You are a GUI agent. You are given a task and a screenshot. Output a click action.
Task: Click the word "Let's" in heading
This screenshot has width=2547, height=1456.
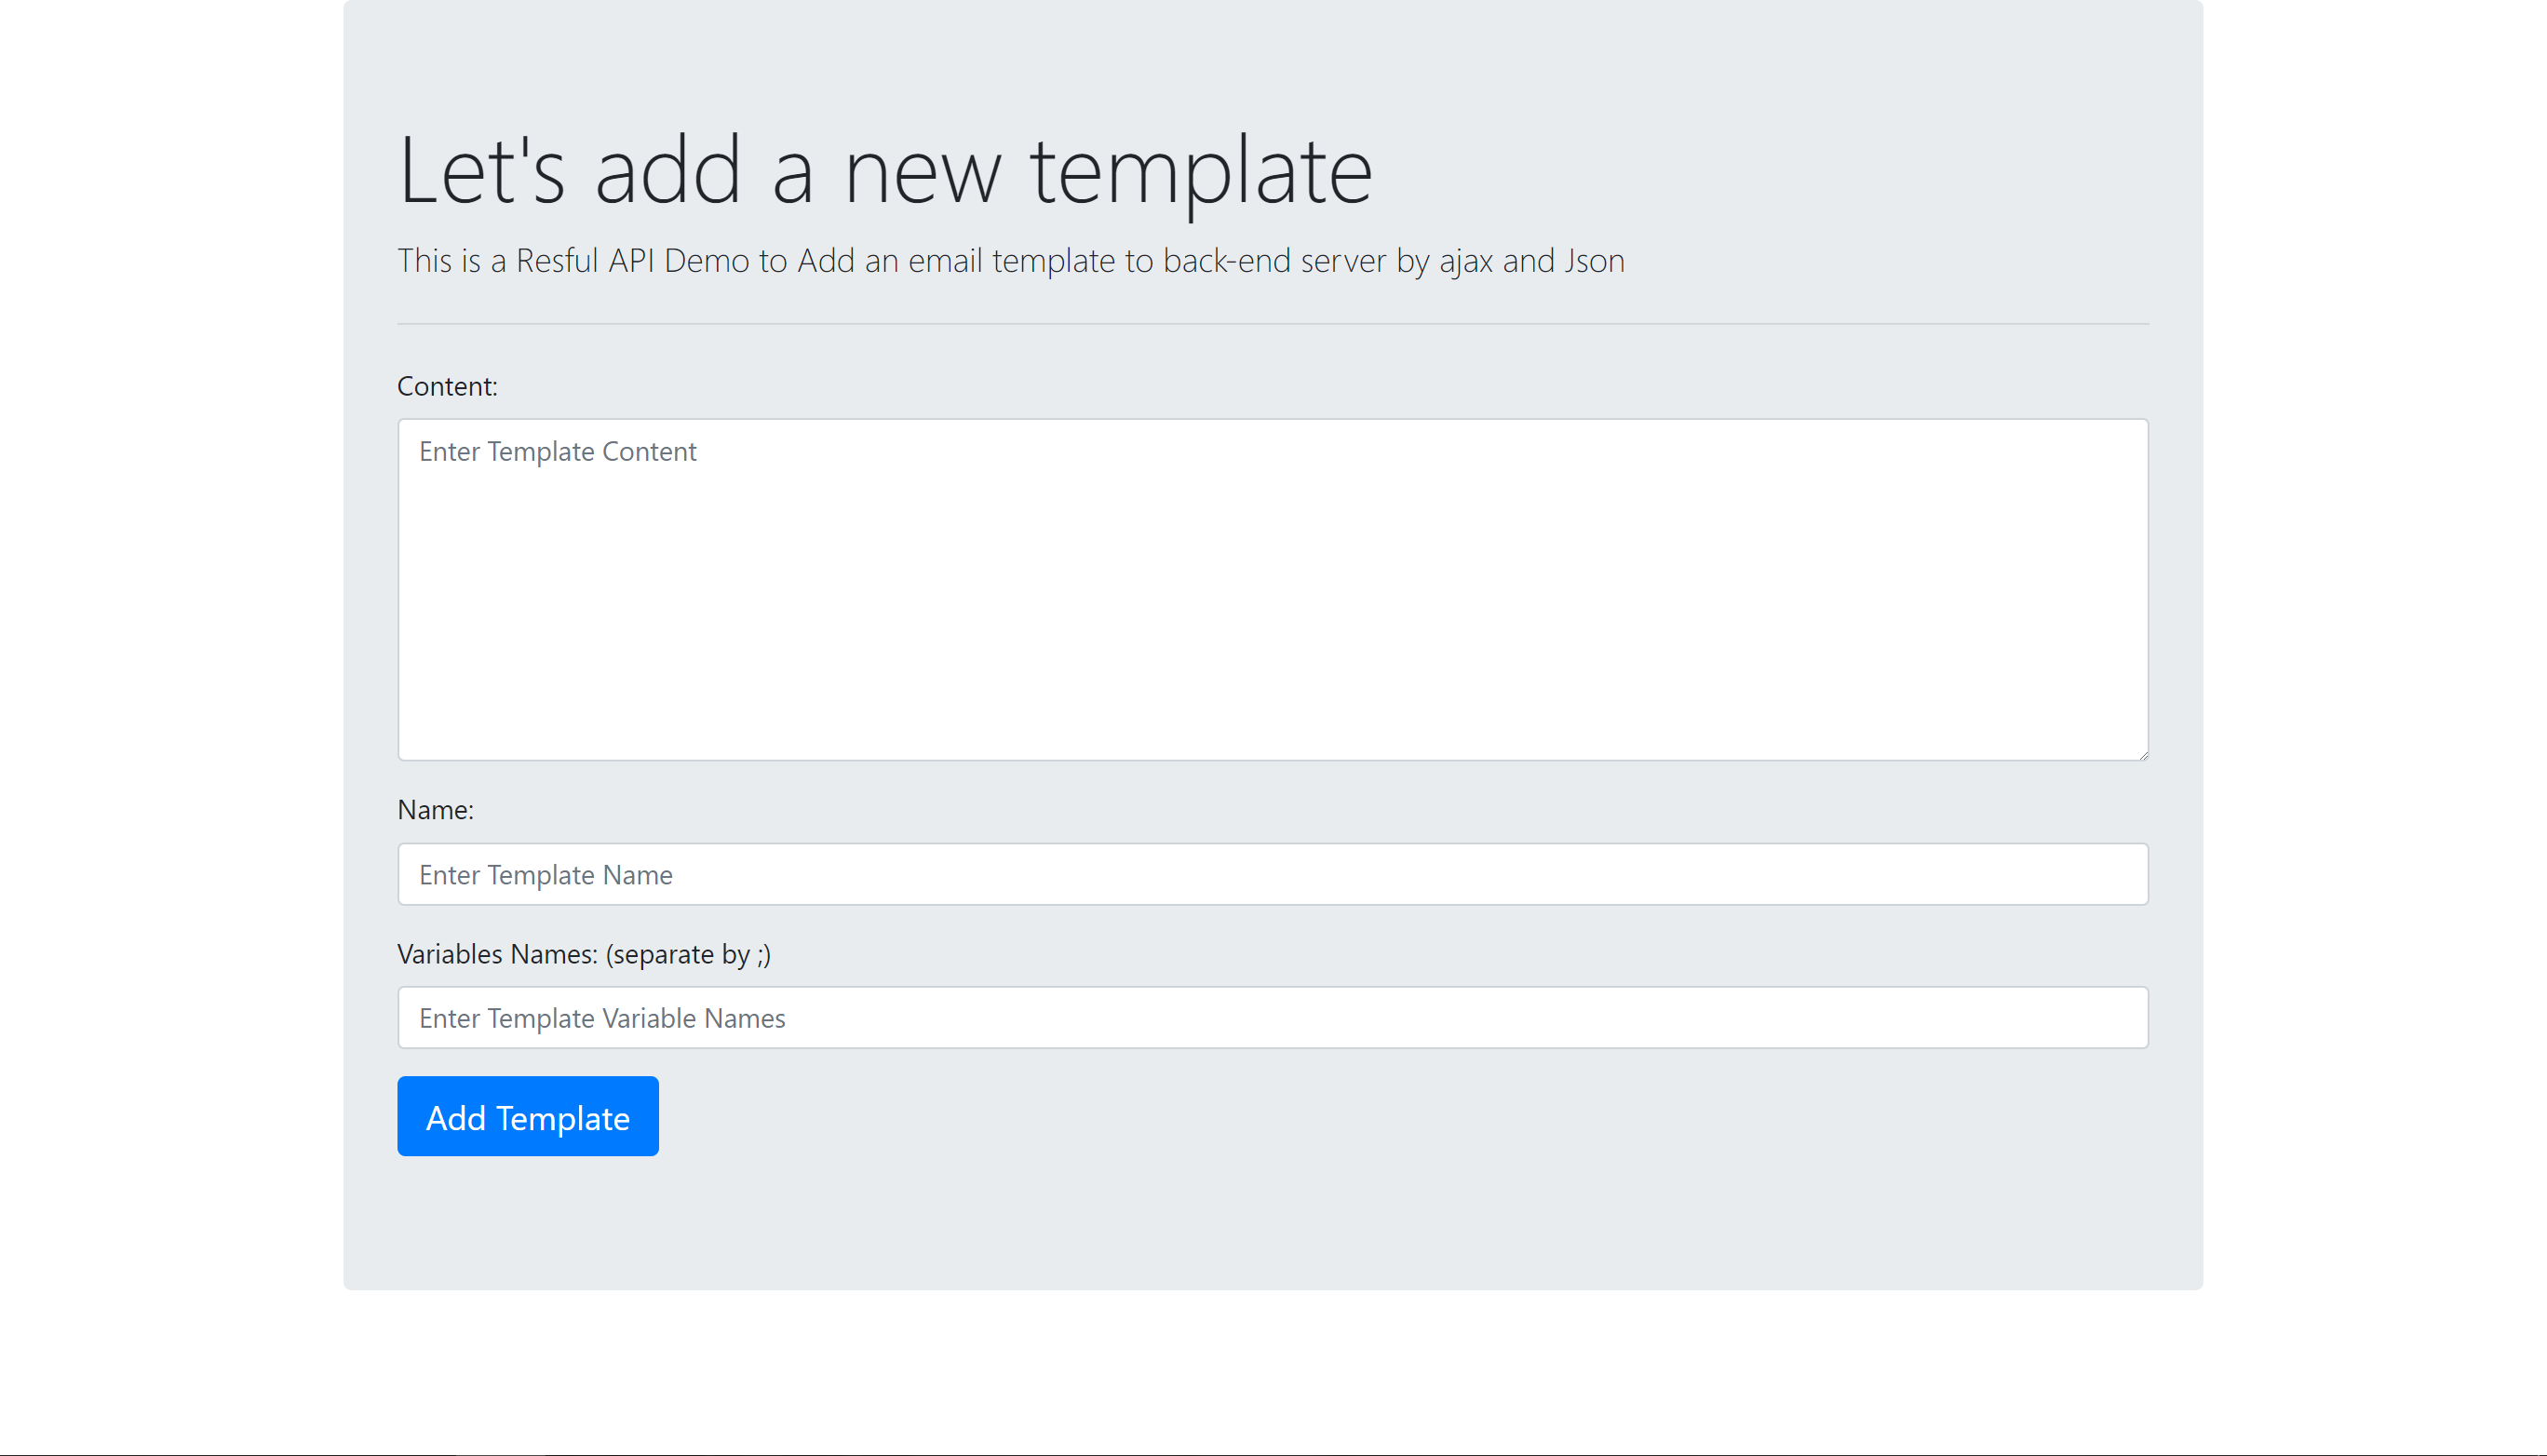pos(482,172)
